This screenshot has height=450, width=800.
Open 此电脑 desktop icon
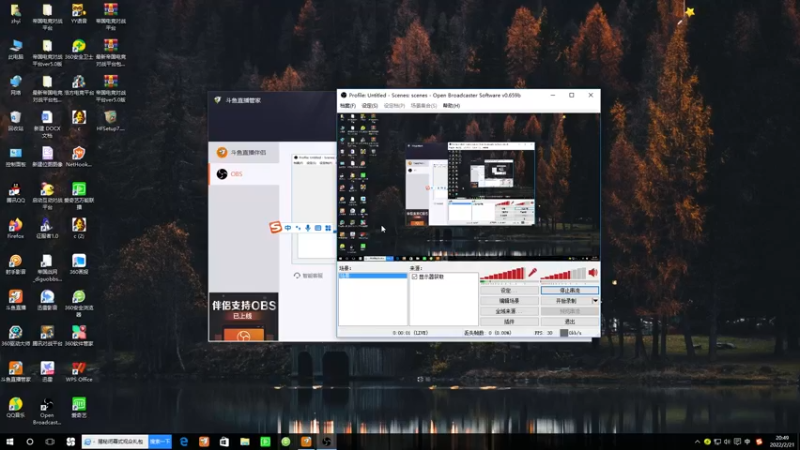pyautogui.click(x=16, y=49)
